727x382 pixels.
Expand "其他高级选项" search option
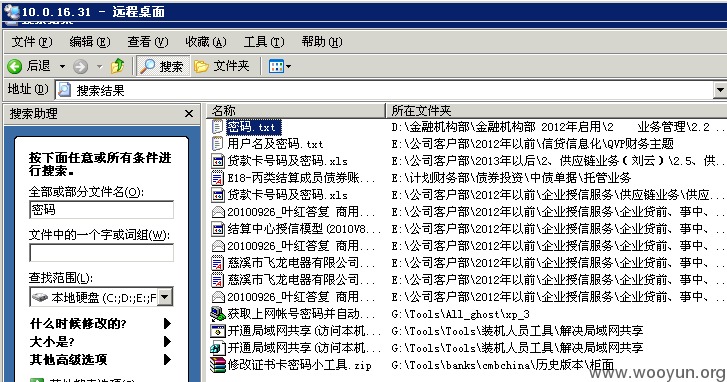[x=167, y=359]
